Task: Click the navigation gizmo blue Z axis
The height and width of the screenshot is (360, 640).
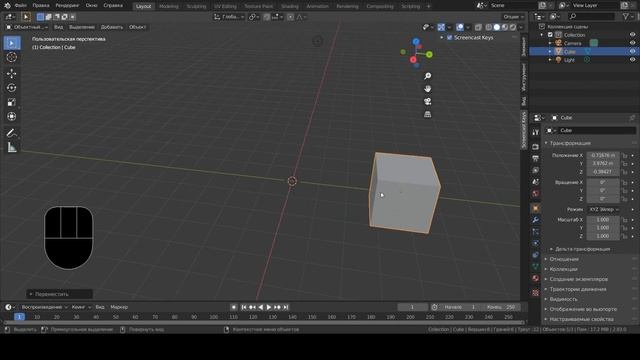Action: [x=416, y=42]
